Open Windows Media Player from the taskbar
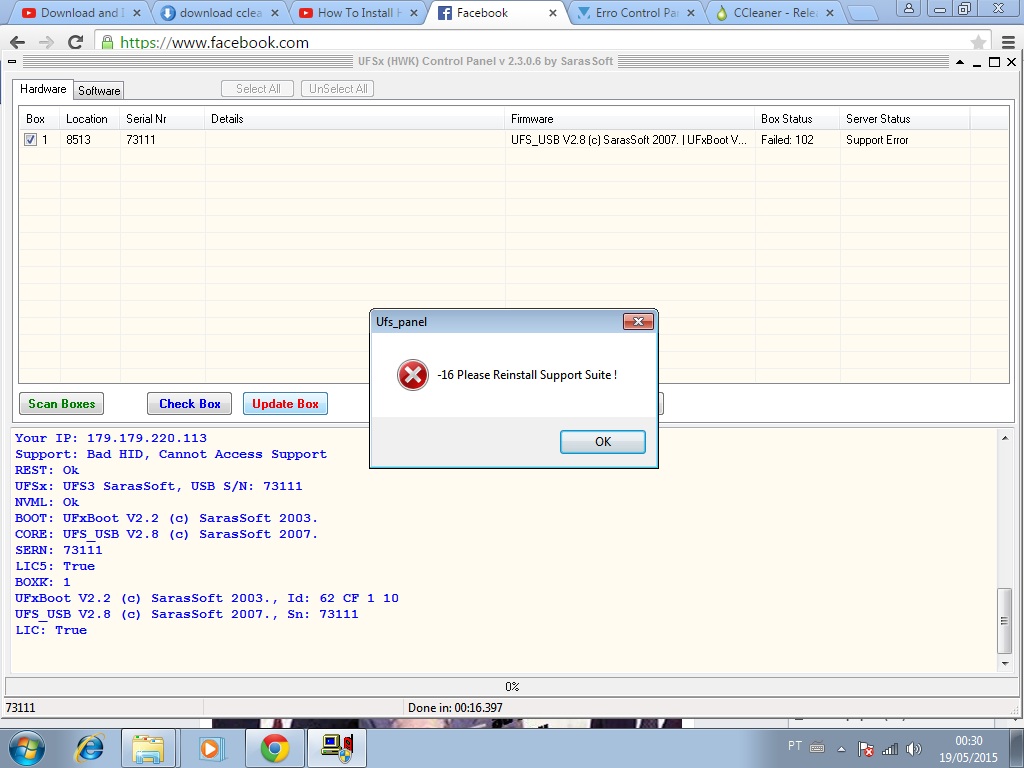The width and height of the screenshot is (1024, 768). (211, 748)
